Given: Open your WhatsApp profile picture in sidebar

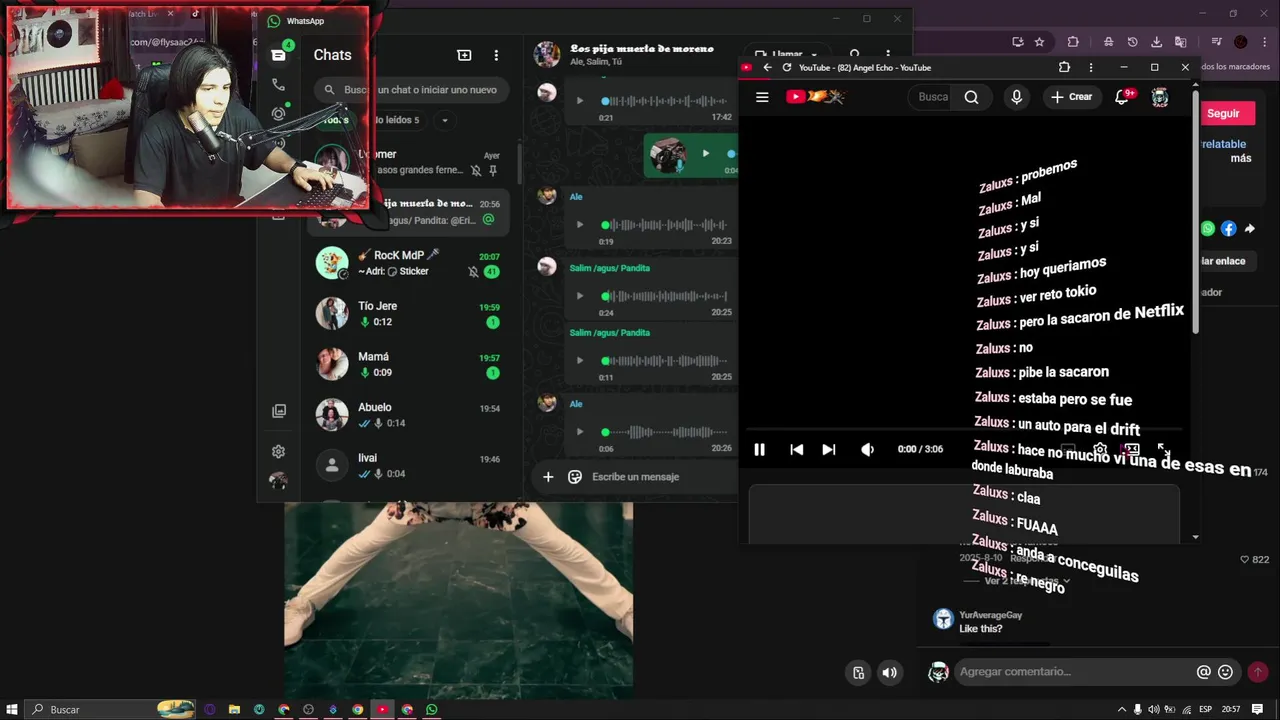Looking at the screenshot, I should click(x=278, y=481).
